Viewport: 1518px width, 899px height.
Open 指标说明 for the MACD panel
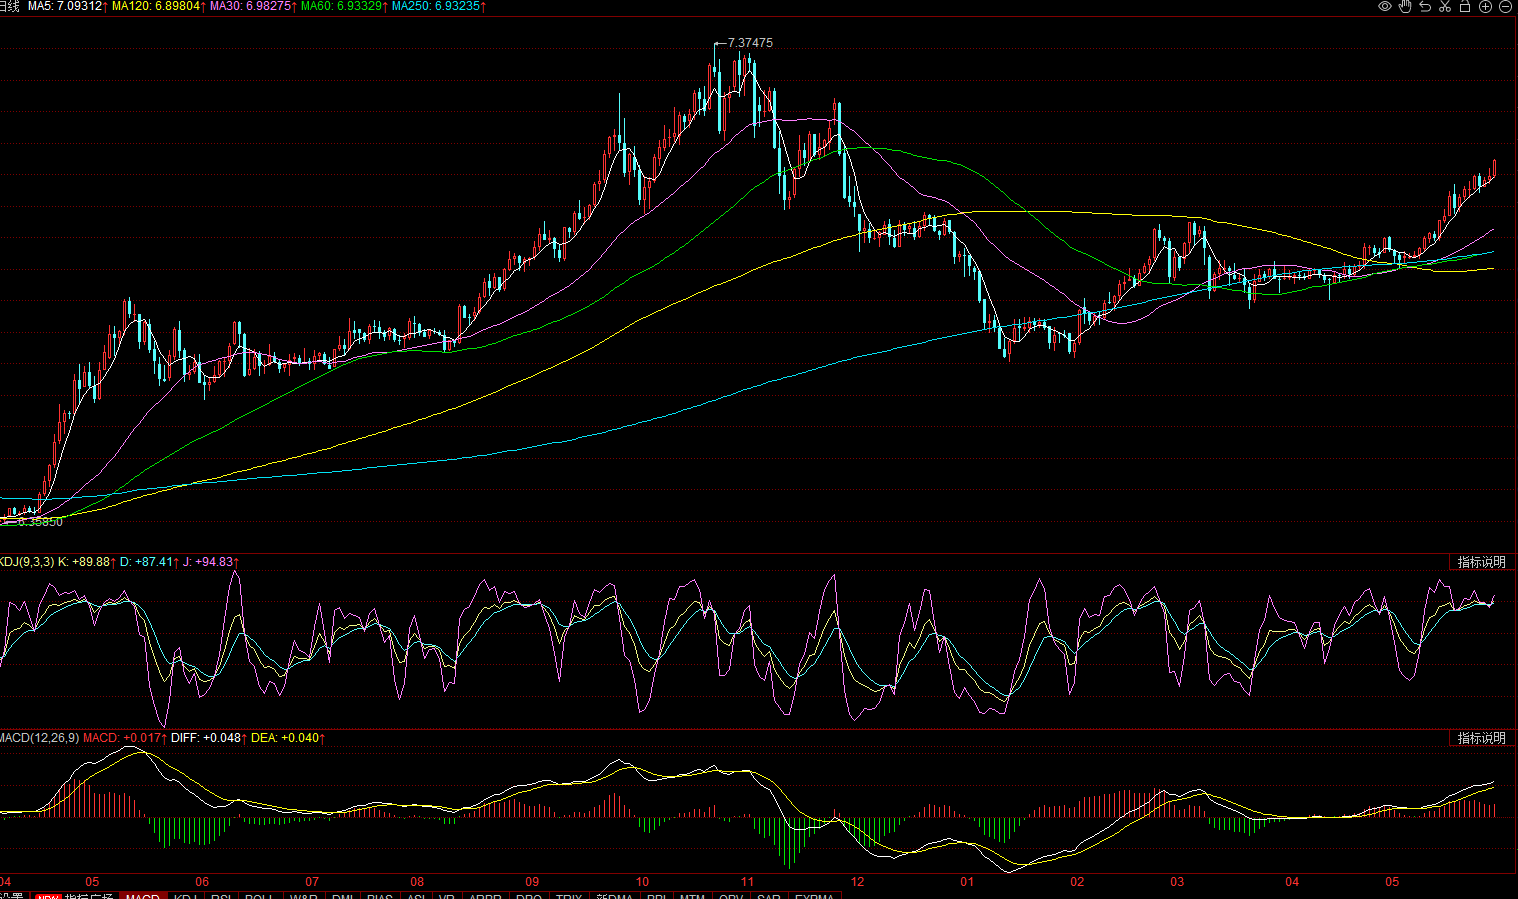[x=1481, y=738]
